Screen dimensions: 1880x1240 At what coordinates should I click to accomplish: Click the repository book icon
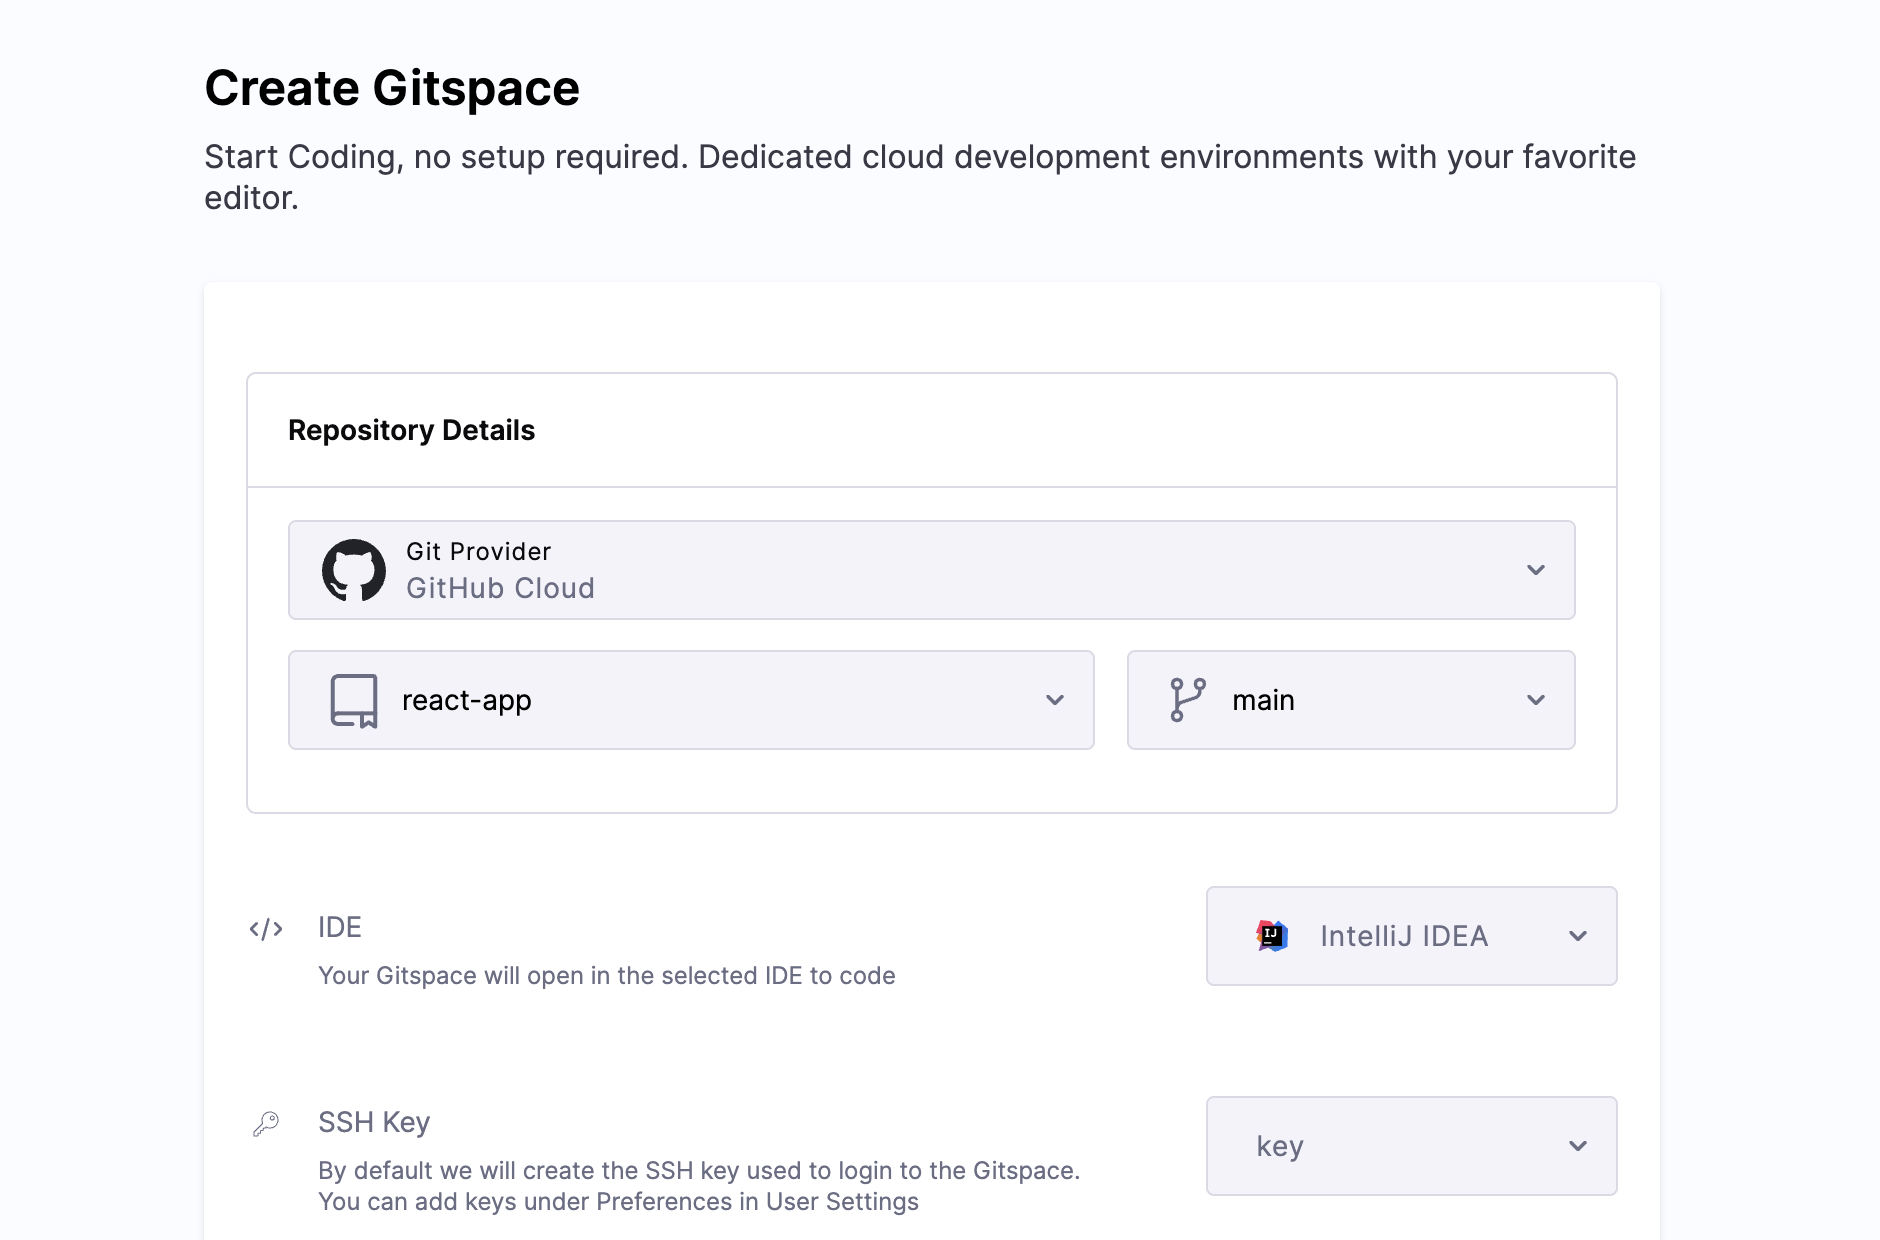354,700
